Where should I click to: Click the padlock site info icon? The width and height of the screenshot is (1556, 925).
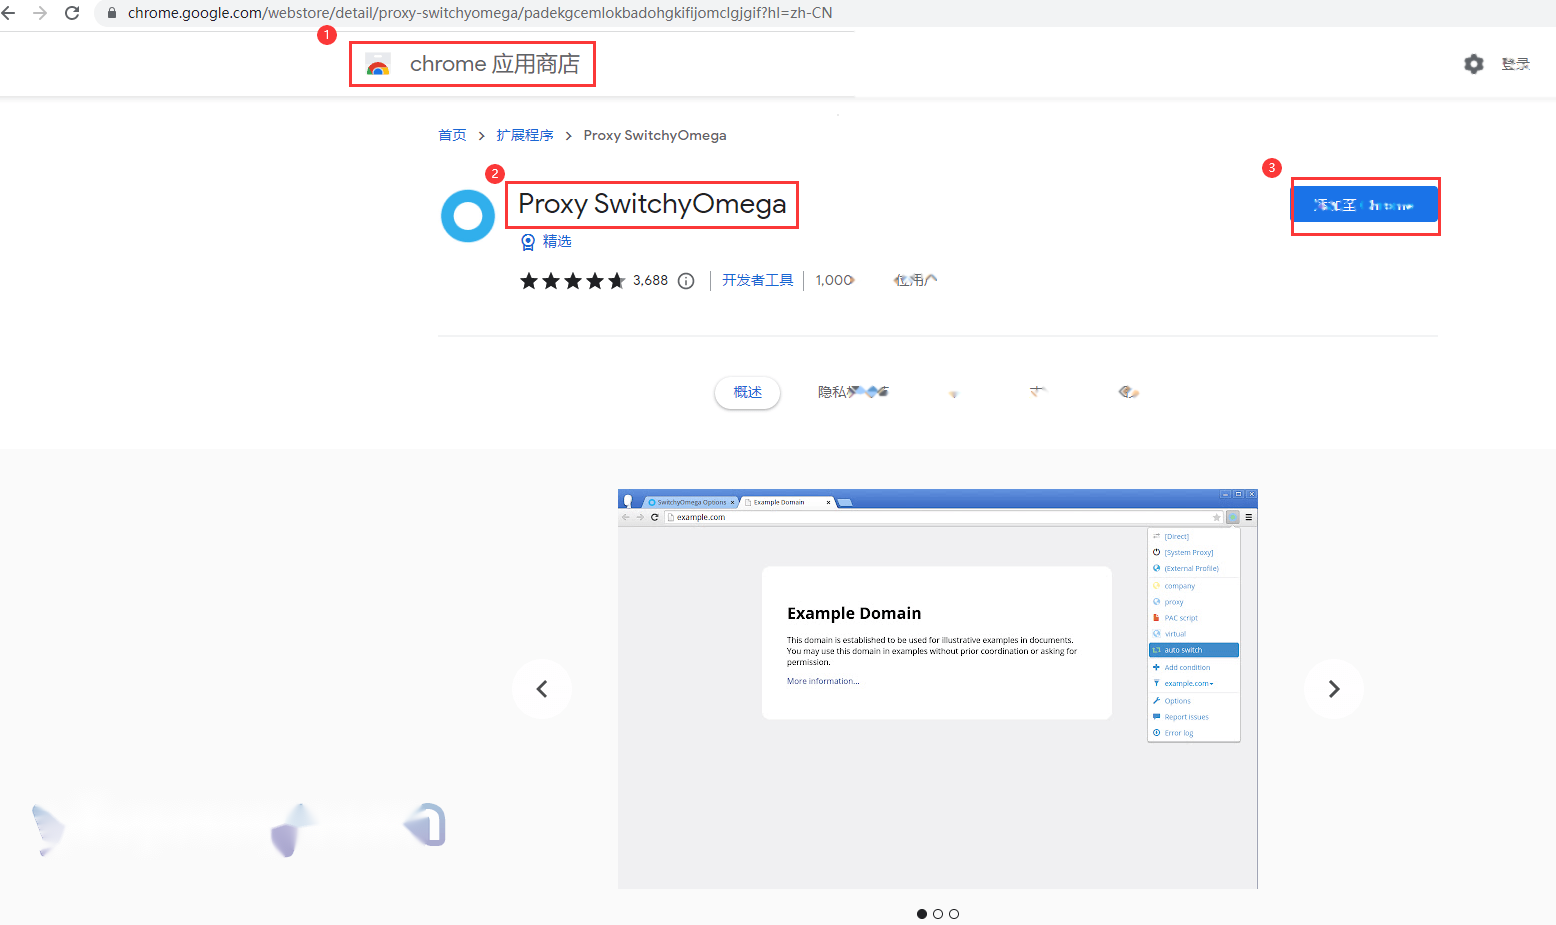(111, 13)
